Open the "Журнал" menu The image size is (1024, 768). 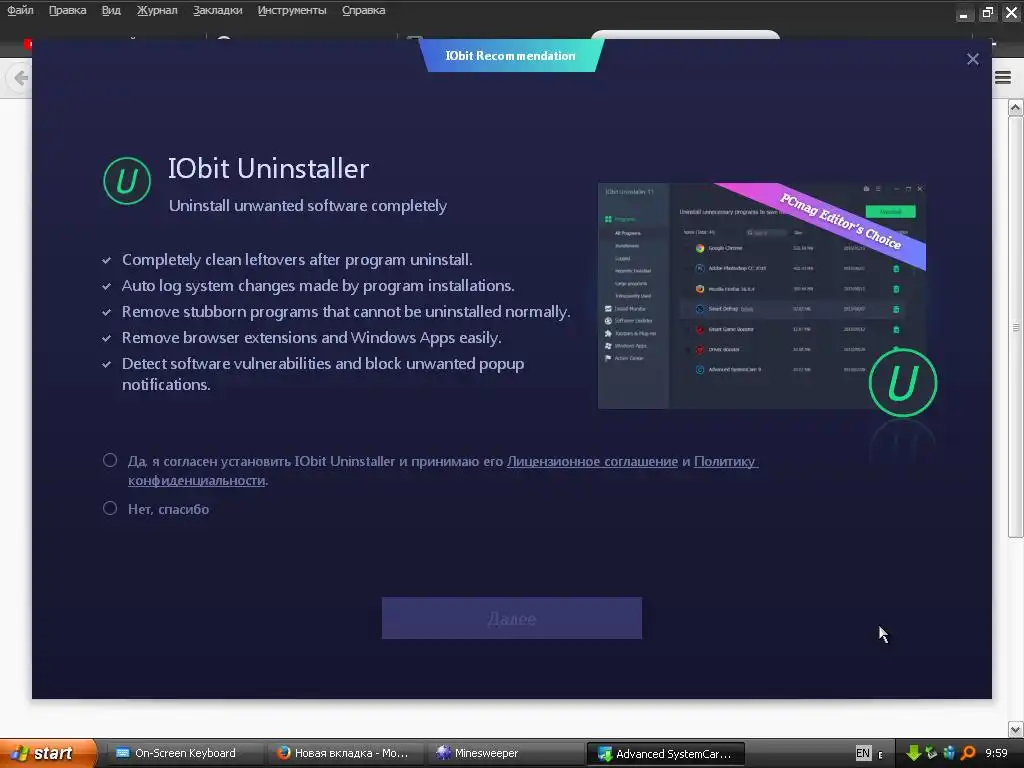click(157, 10)
